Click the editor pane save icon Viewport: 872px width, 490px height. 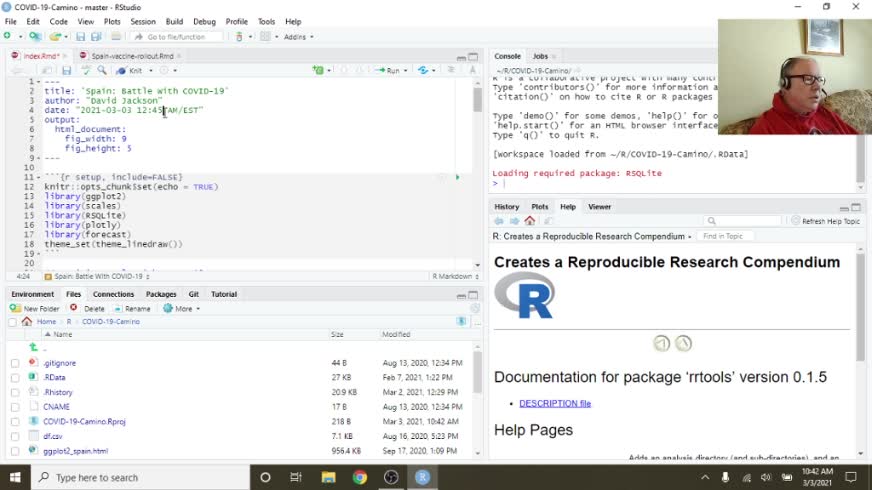tap(67, 71)
